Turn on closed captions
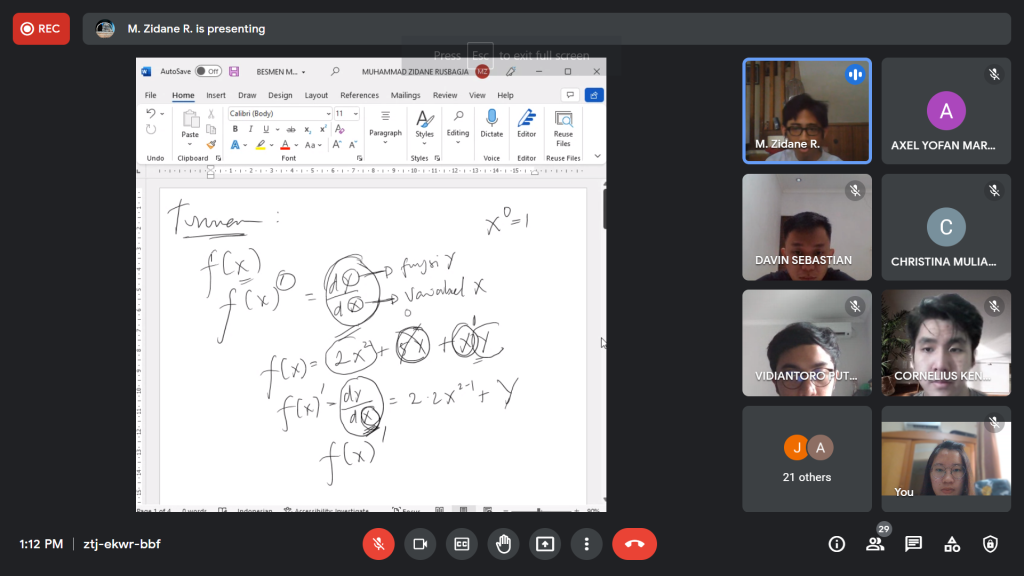The image size is (1024, 576). pos(462,544)
